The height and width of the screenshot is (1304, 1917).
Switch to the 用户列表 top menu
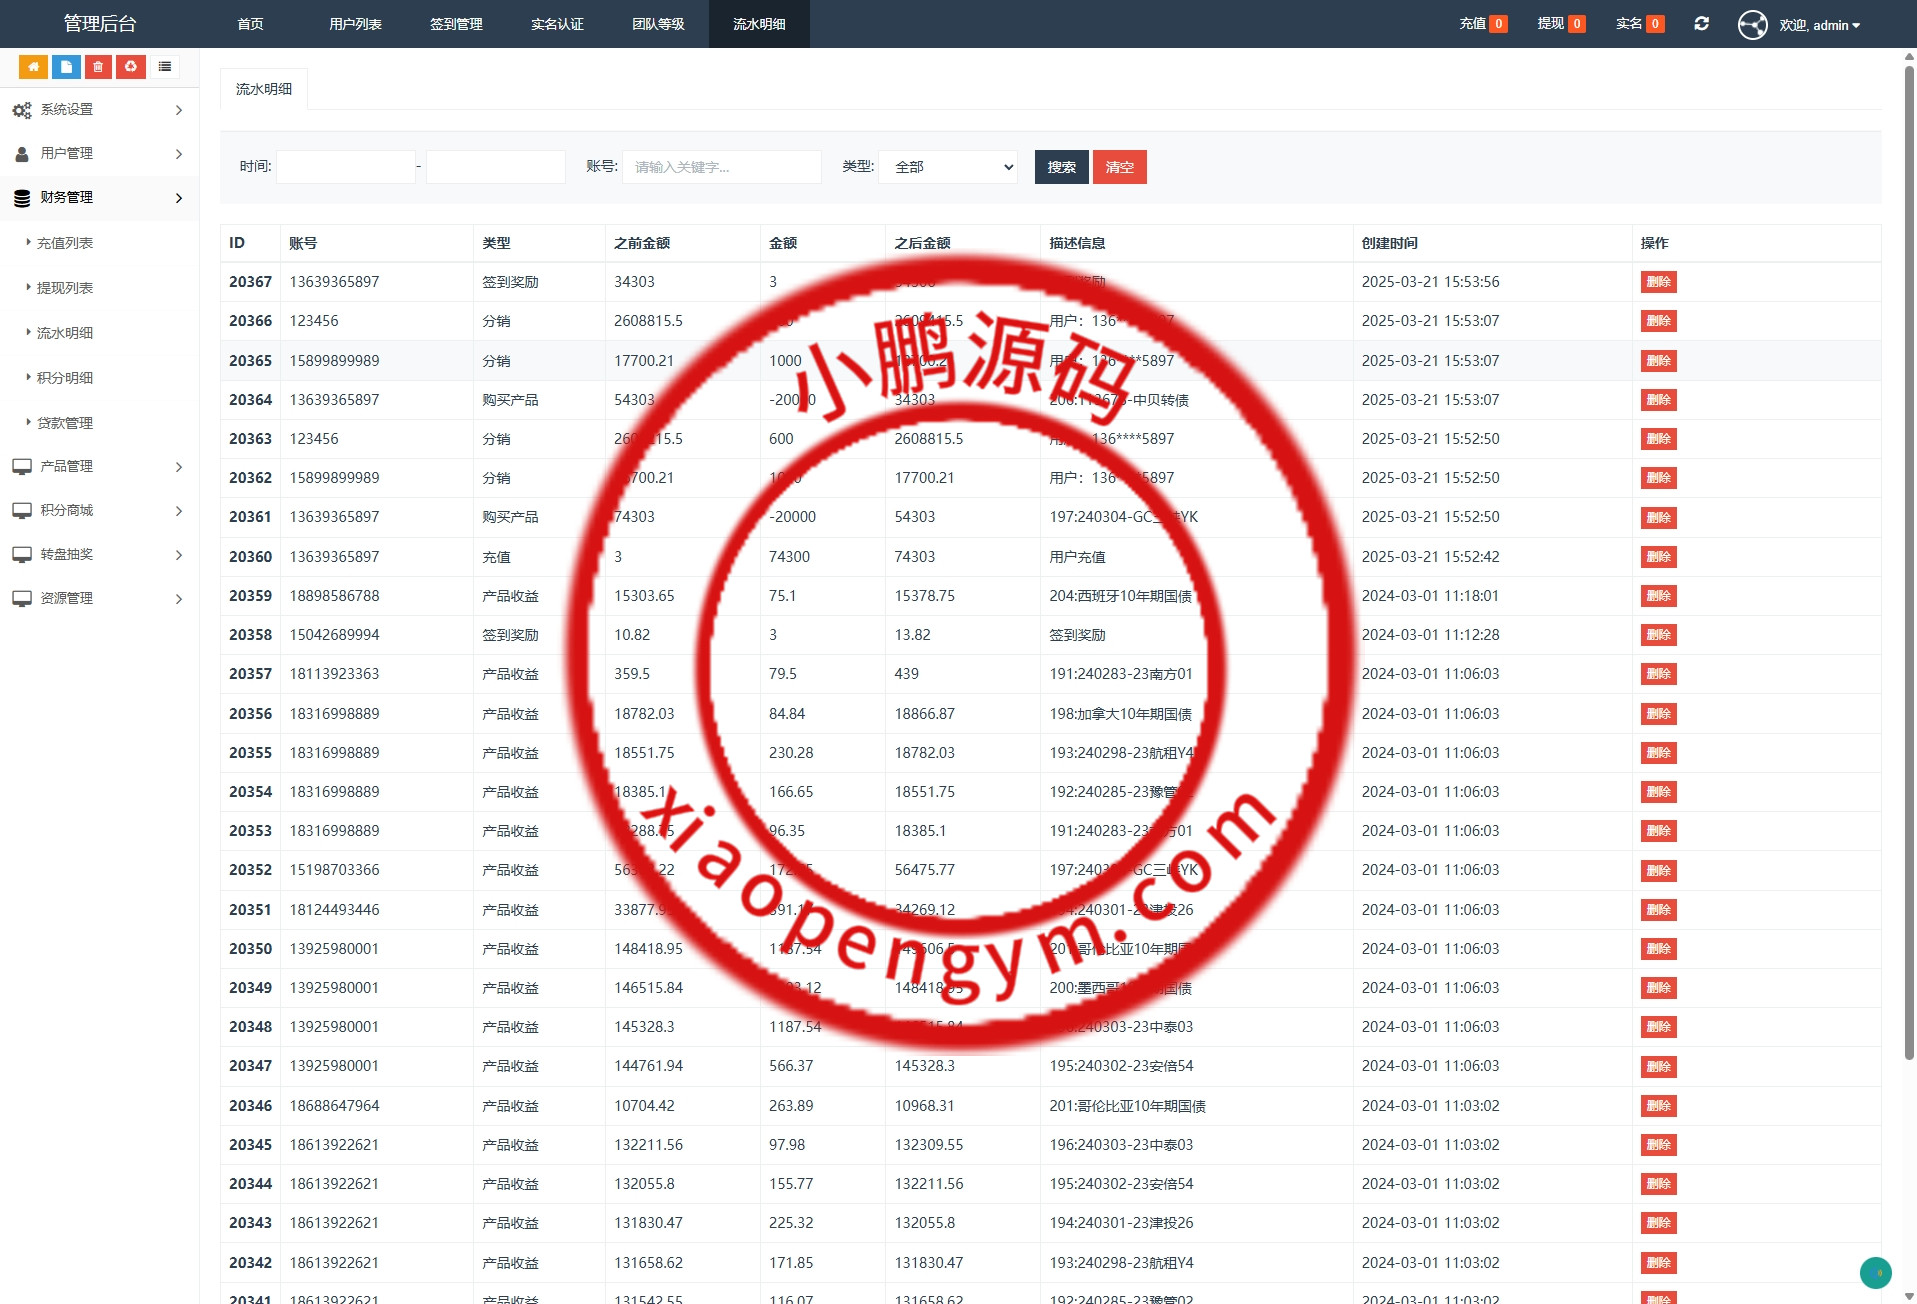[x=355, y=24]
